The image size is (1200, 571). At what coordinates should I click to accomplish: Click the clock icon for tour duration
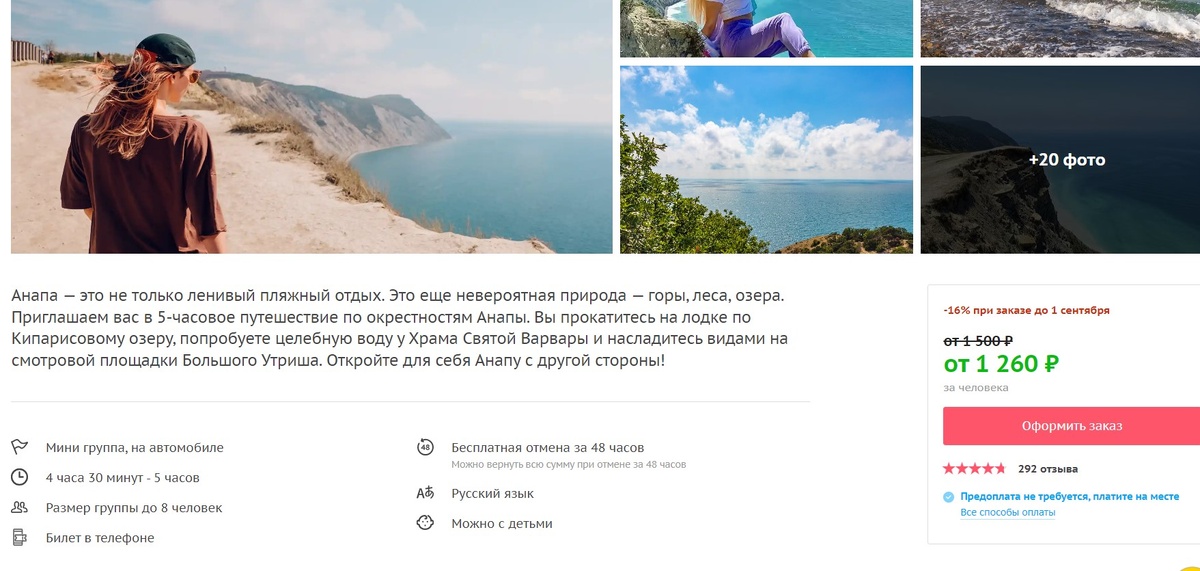pyautogui.click(x=20, y=477)
